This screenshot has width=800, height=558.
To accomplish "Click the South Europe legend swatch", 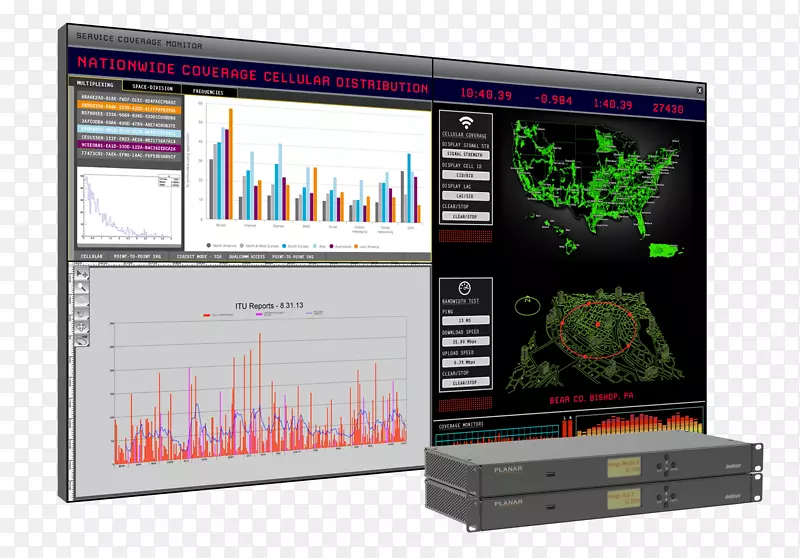I will click(x=284, y=246).
